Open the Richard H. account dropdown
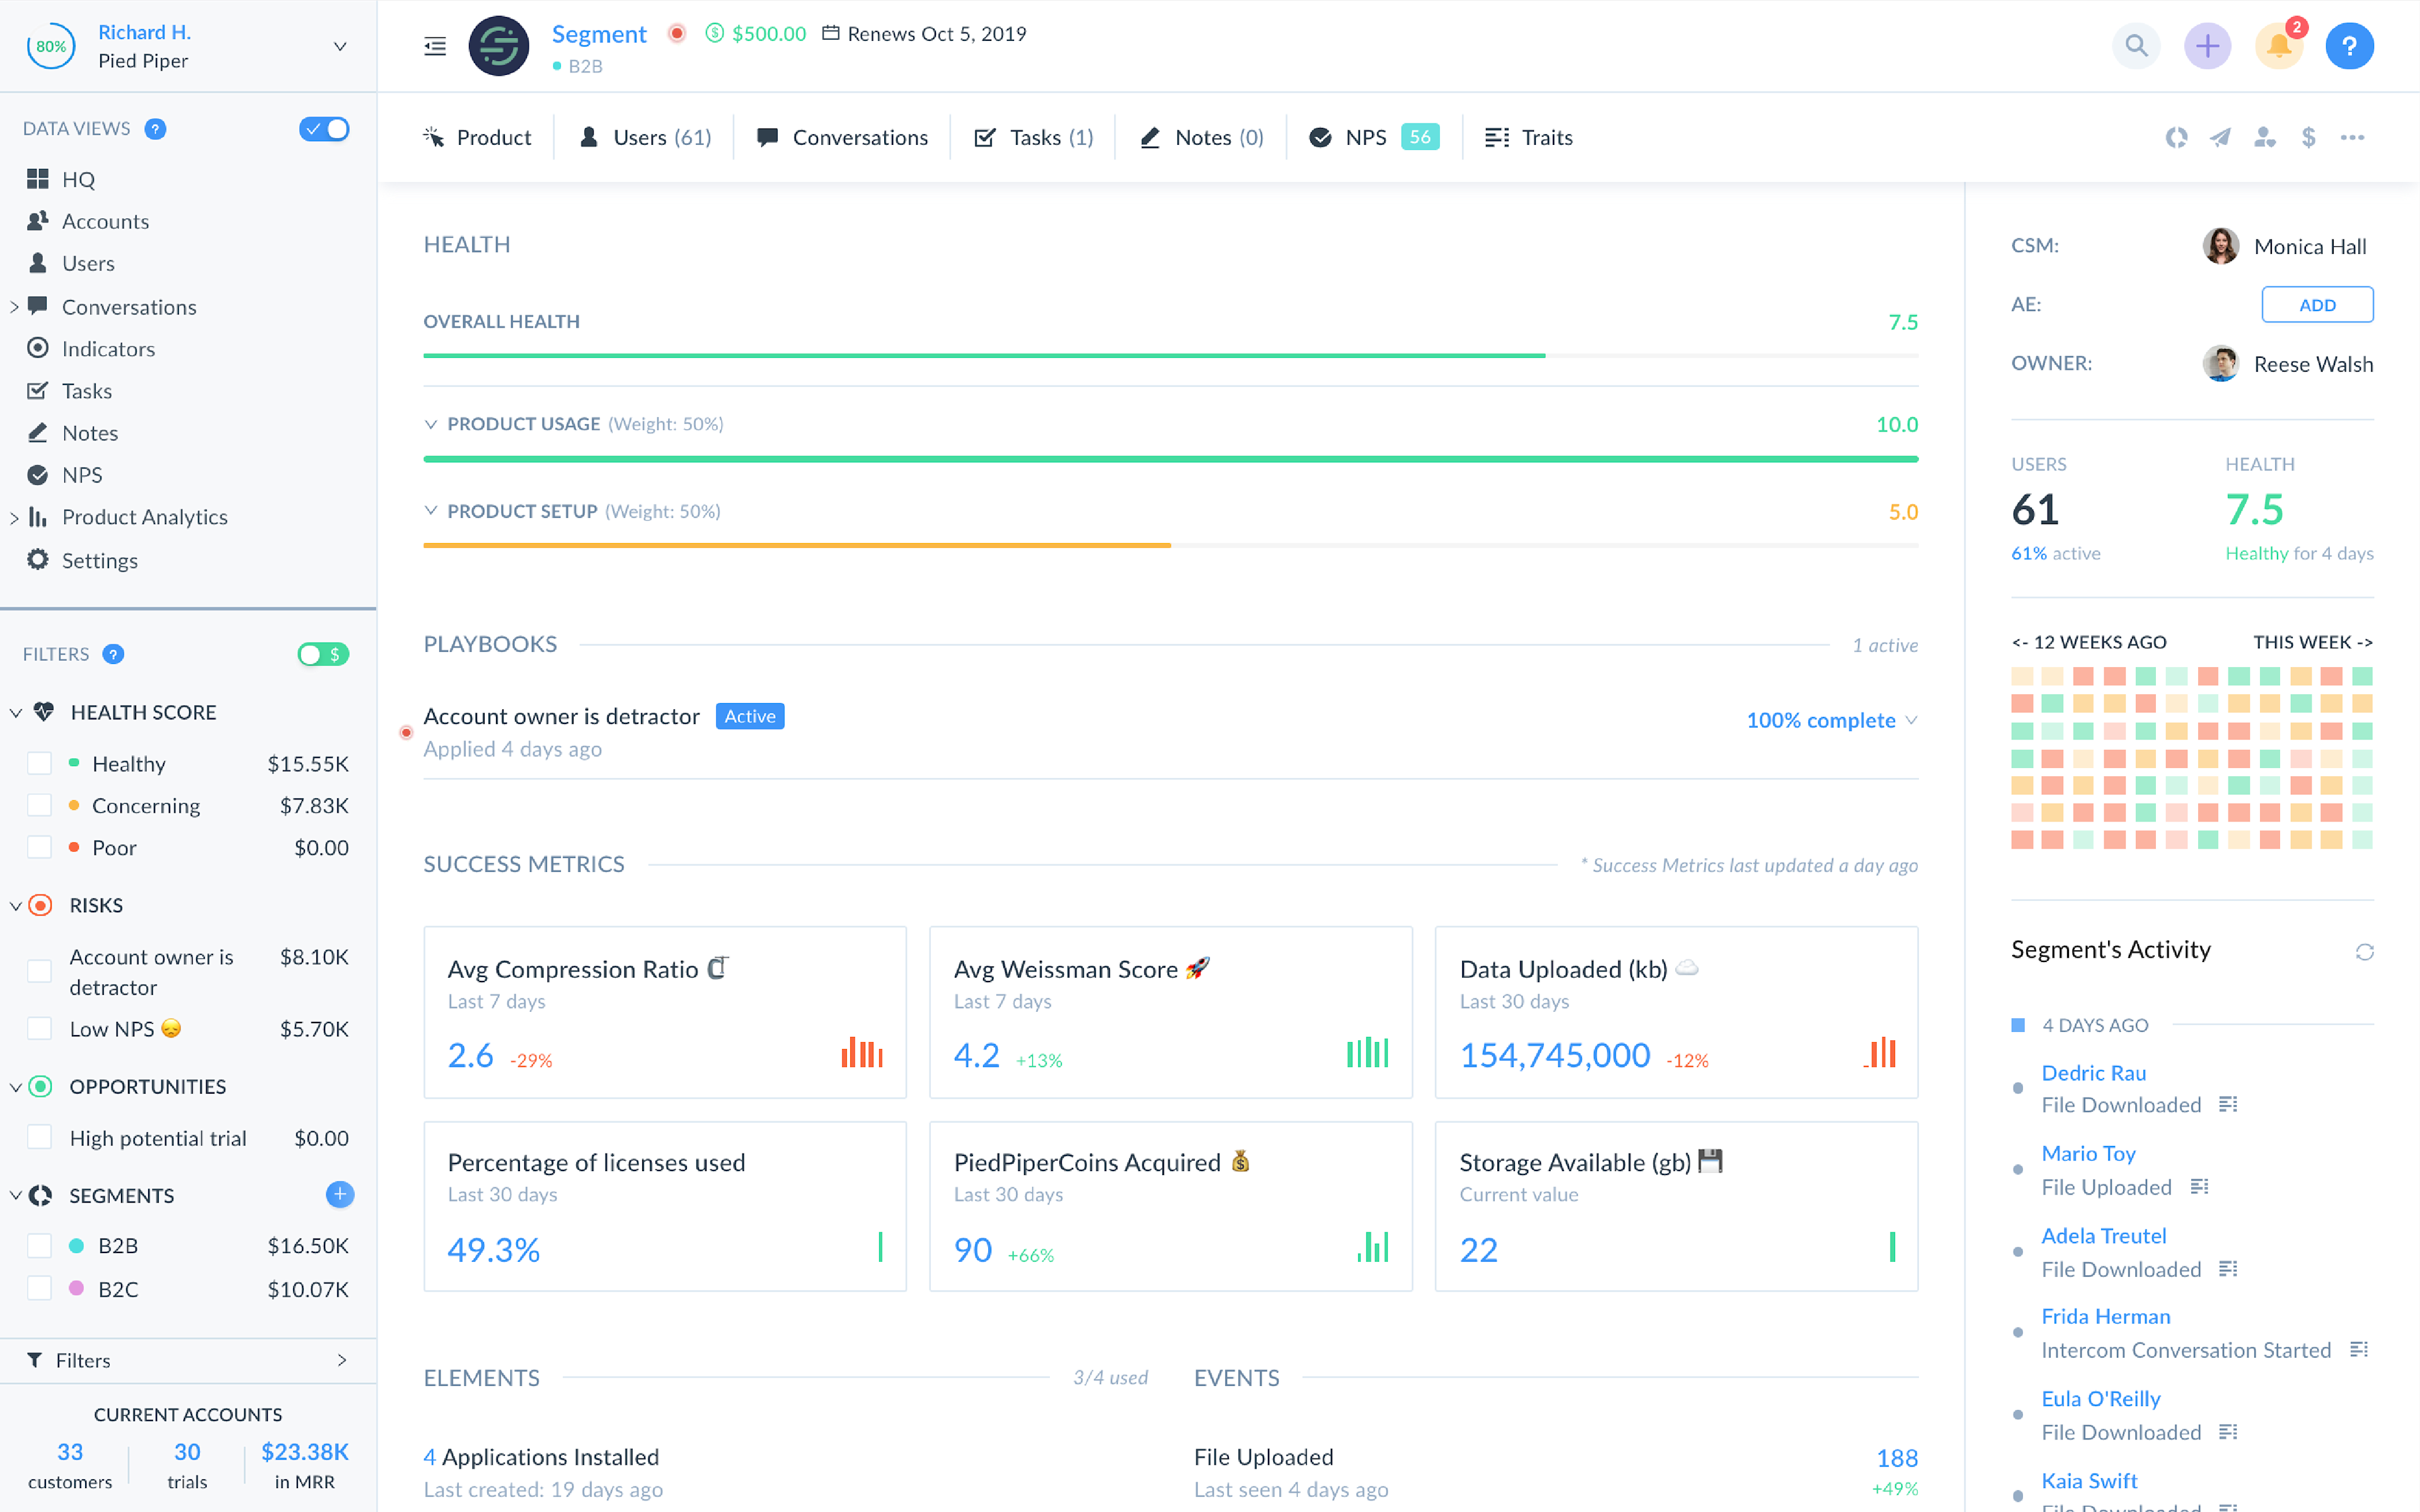The height and width of the screenshot is (1512, 2420). 340,46
